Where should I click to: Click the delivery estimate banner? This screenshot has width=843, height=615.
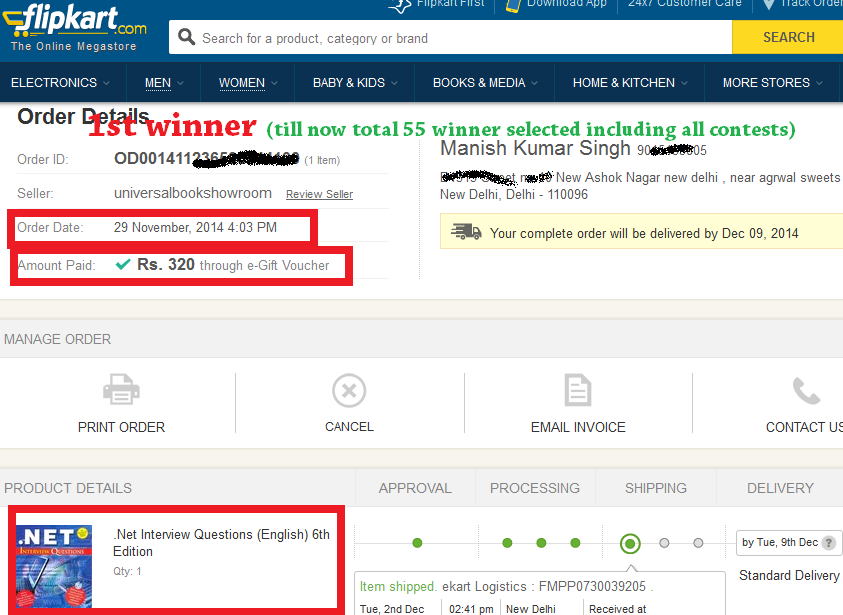641,231
